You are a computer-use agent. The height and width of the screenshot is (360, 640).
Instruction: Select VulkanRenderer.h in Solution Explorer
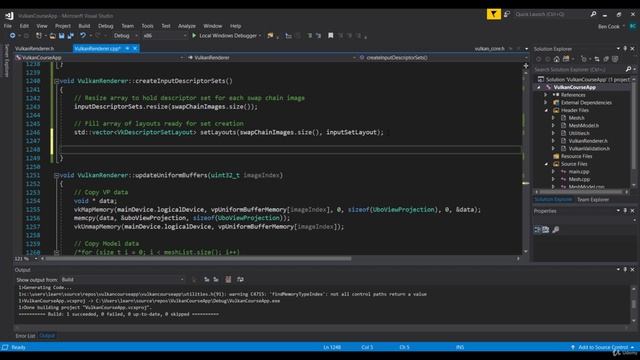pyautogui.click(x=588, y=141)
